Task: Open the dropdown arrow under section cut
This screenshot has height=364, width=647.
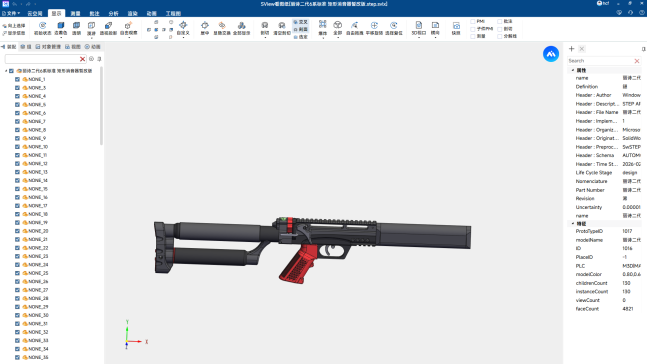Action: (264, 38)
